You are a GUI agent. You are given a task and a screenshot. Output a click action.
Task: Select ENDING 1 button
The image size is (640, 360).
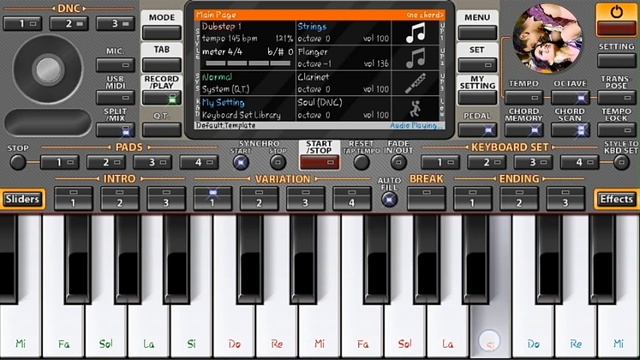click(473, 198)
